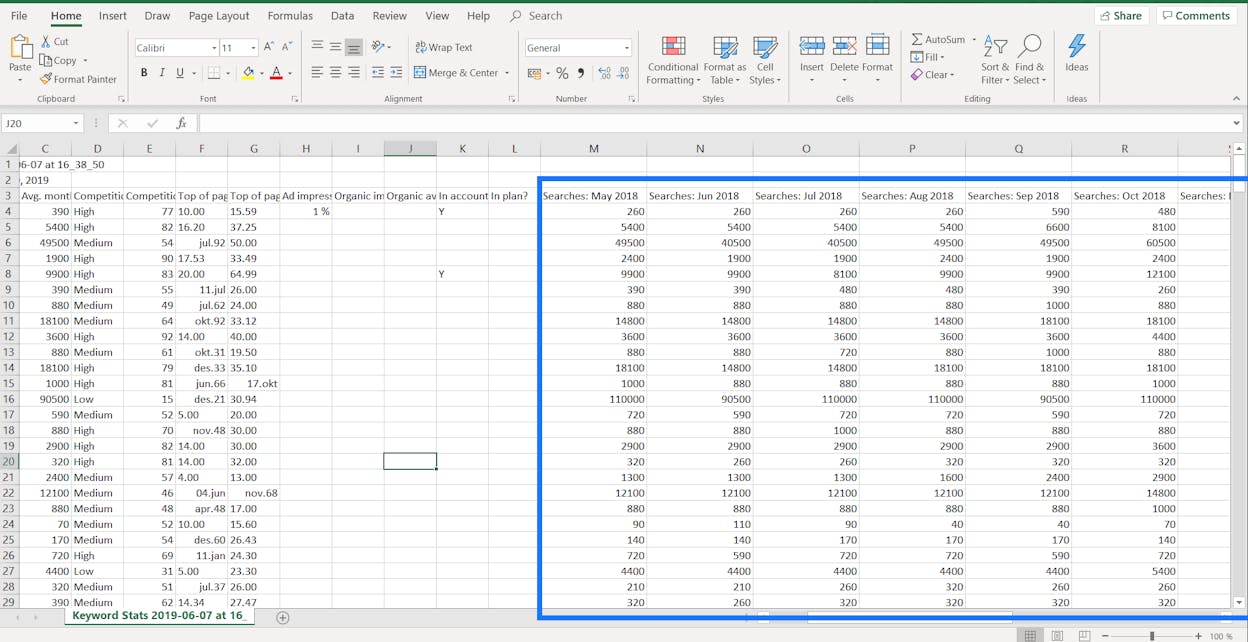Open Sort & Filter menu
1248x642 pixels.
(995, 60)
